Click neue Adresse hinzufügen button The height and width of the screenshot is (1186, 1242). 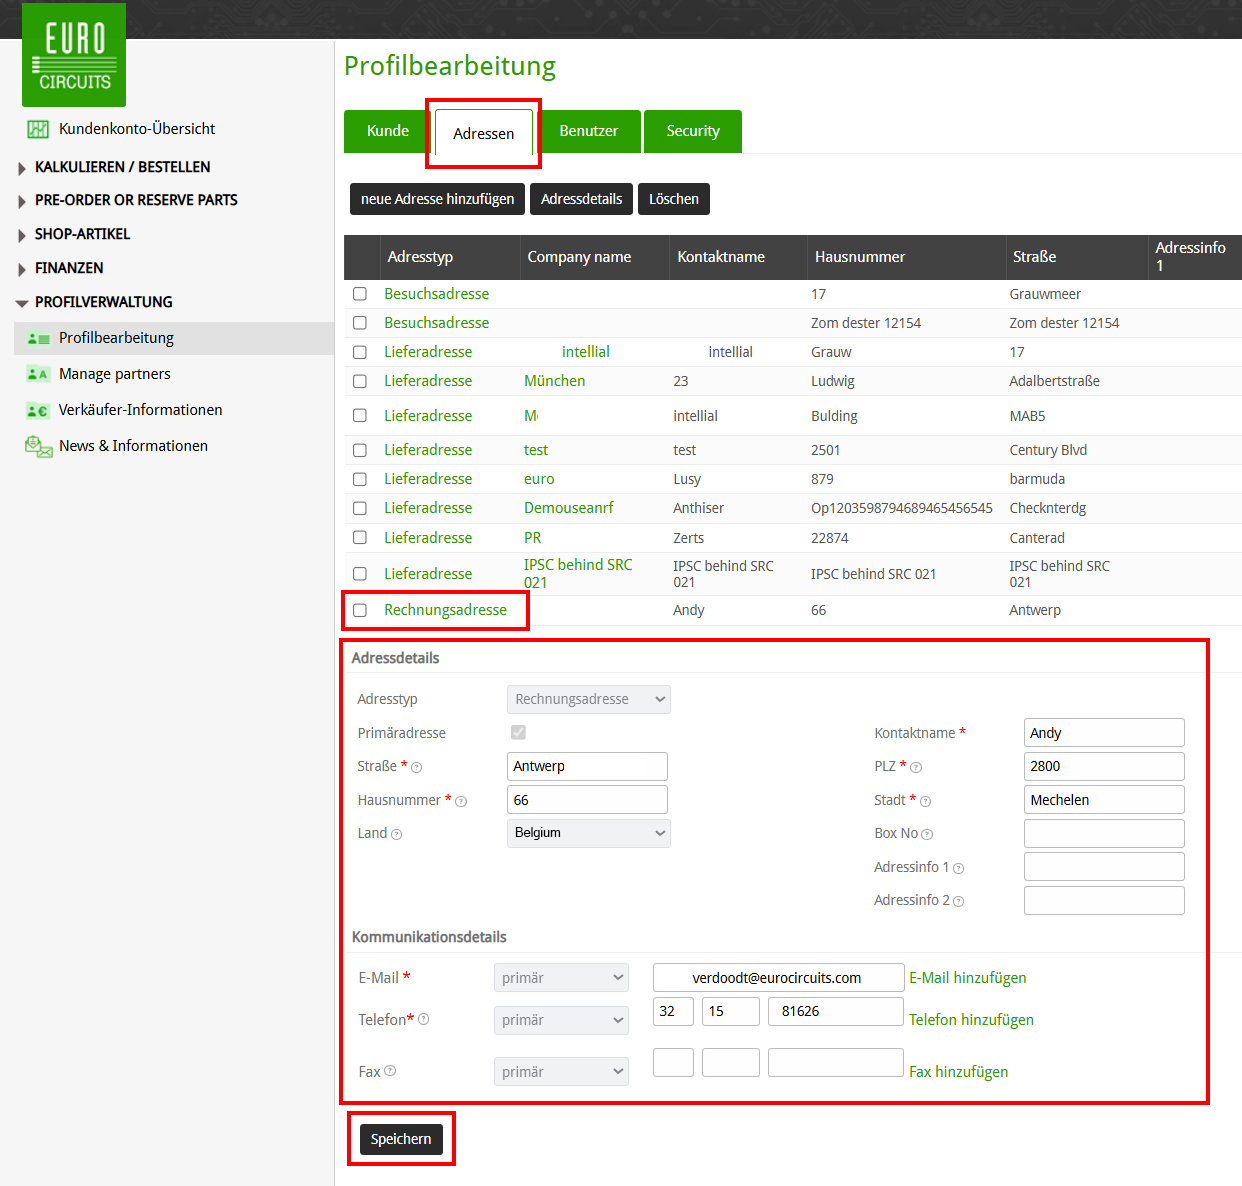click(437, 199)
